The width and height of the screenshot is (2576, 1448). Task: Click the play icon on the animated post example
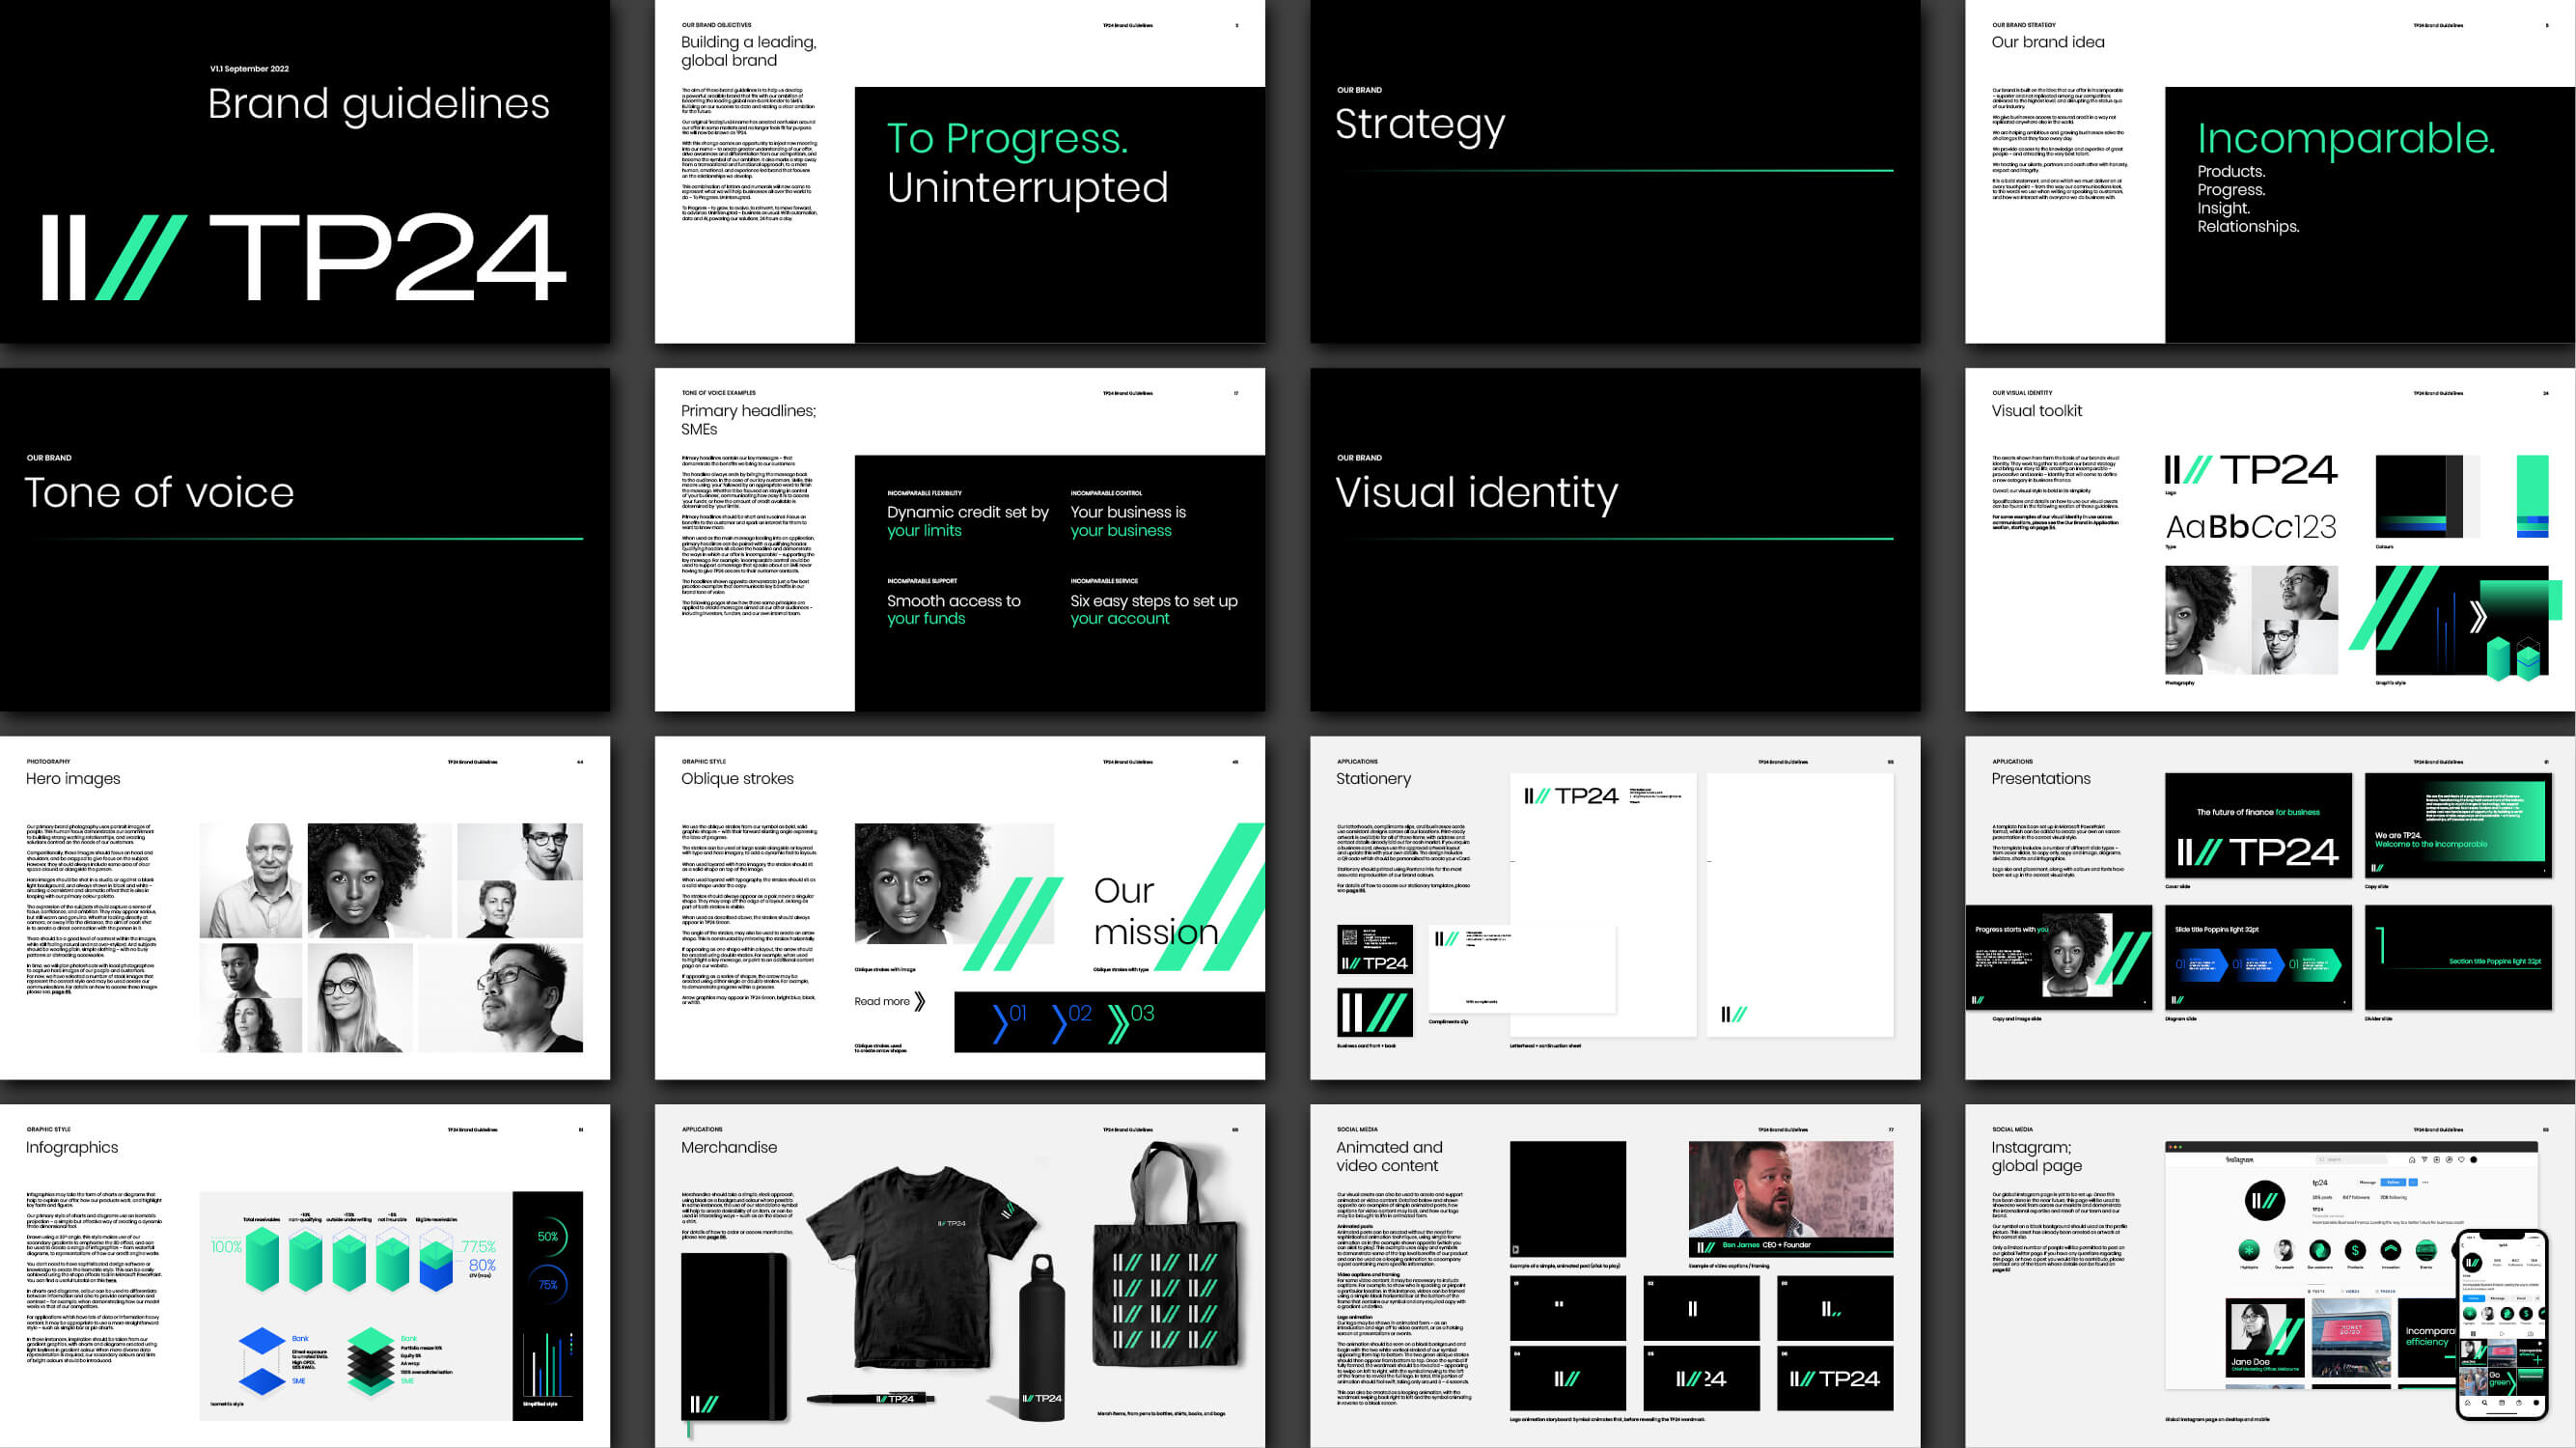click(x=1516, y=1249)
